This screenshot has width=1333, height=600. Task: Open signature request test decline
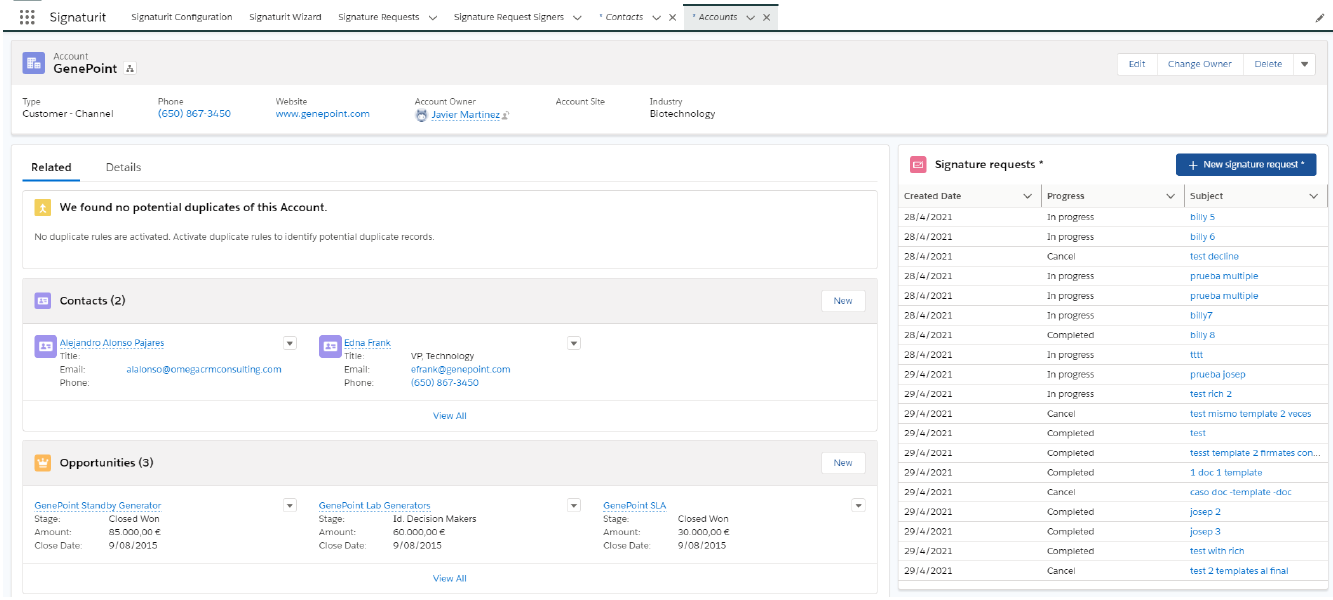1214,257
